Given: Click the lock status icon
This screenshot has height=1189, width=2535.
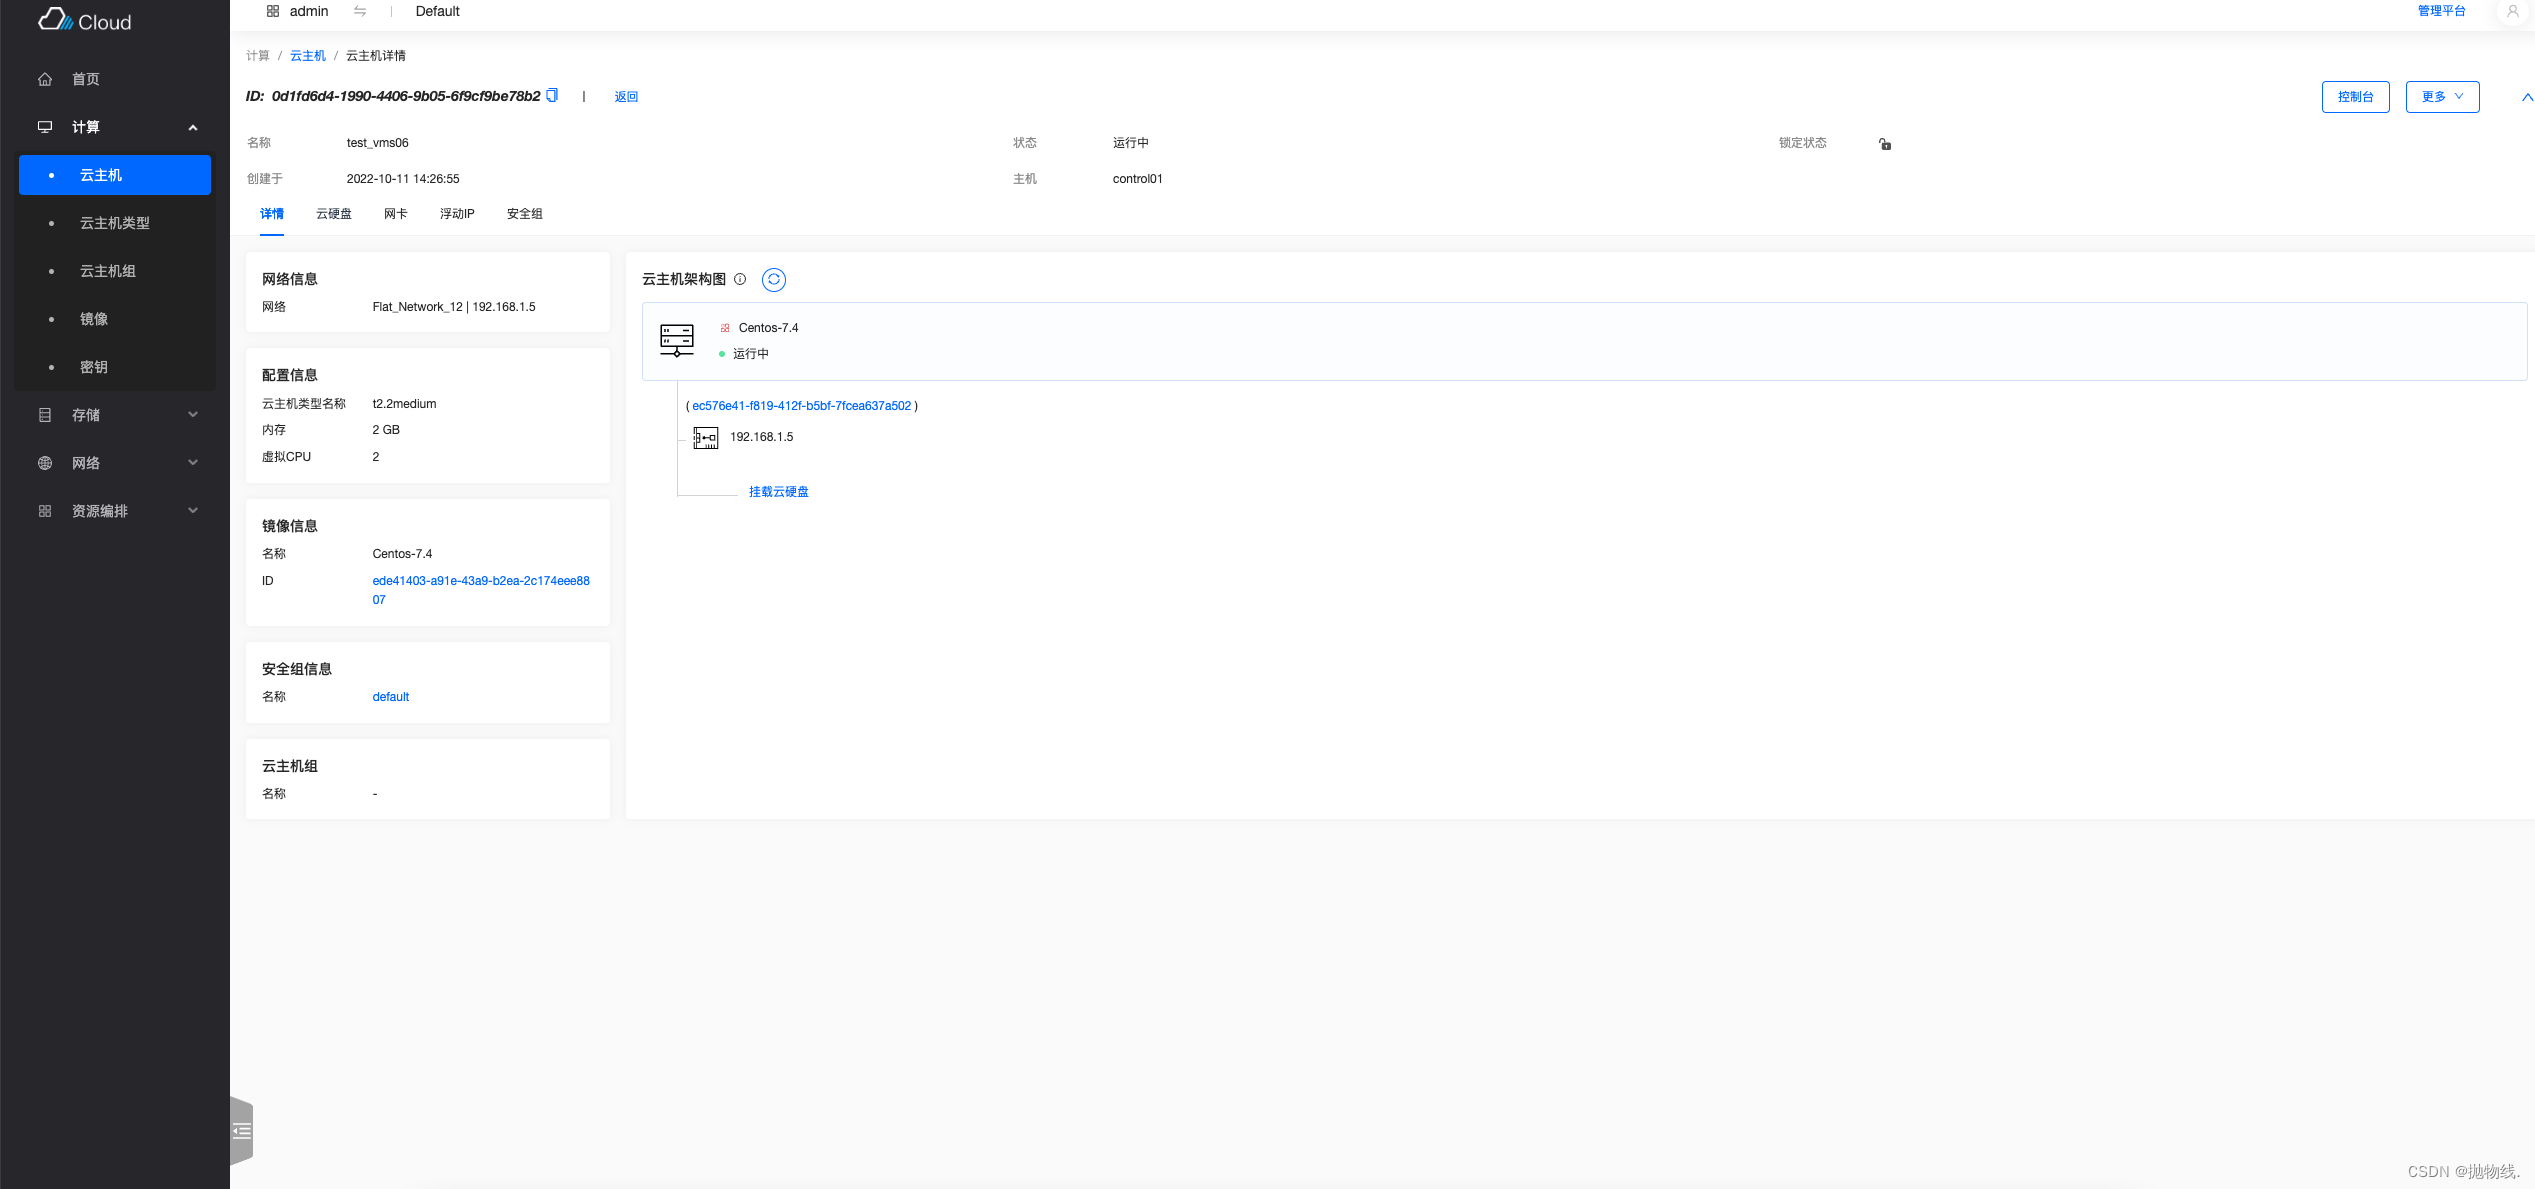Looking at the screenshot, I should point(1885,144).
